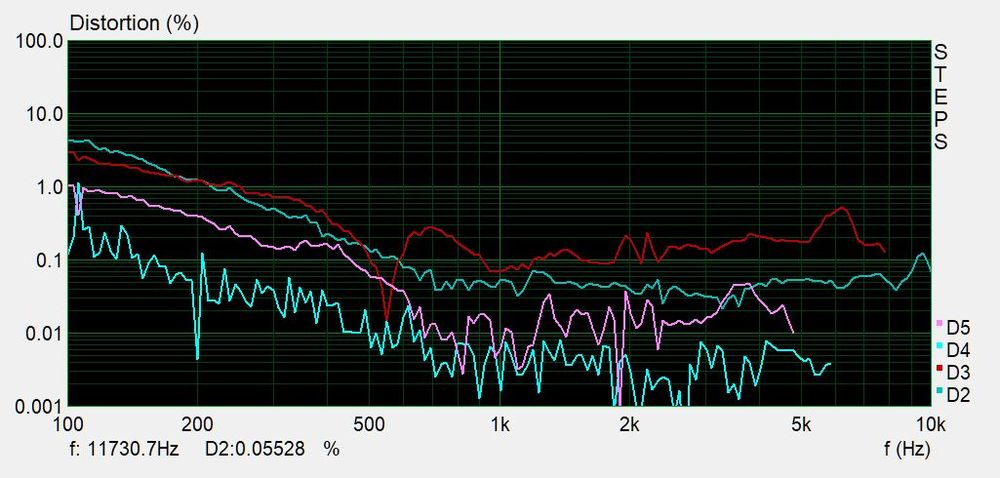This screenshot has width=1000, height=478.
Task: Click the '10k' frequency axis label
Action: pos(930,424)
